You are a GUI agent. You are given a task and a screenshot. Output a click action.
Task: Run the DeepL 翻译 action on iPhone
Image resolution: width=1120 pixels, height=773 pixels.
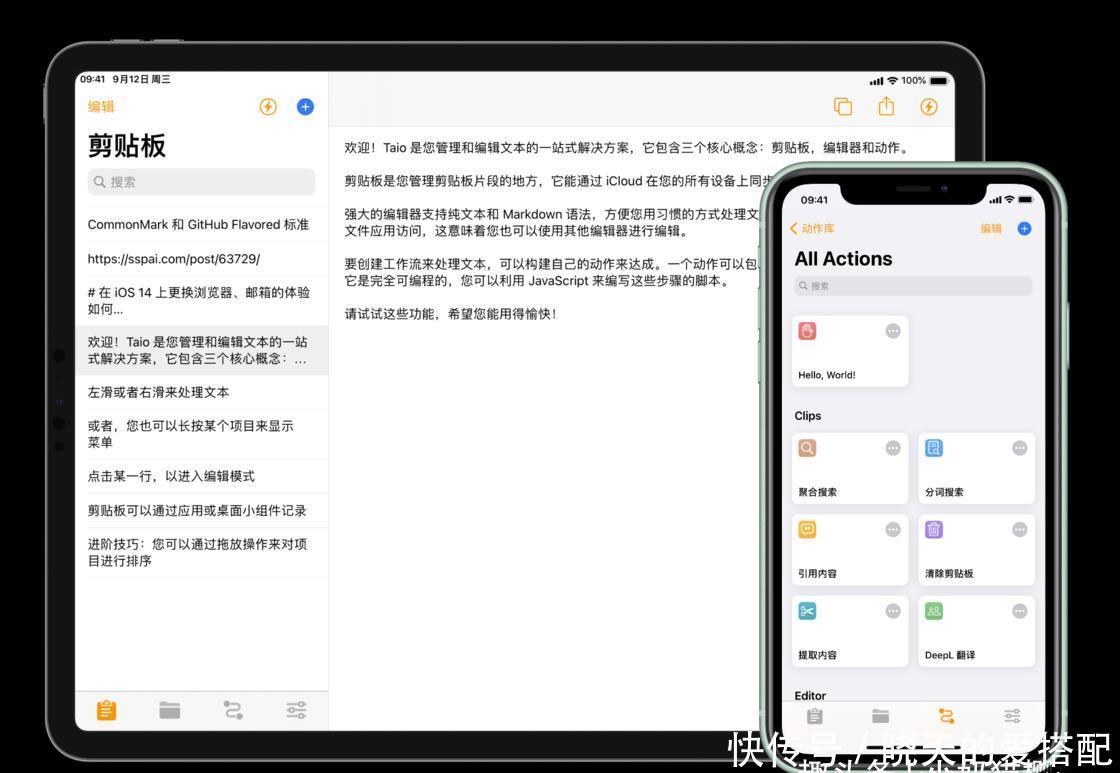tap(975, 630)
